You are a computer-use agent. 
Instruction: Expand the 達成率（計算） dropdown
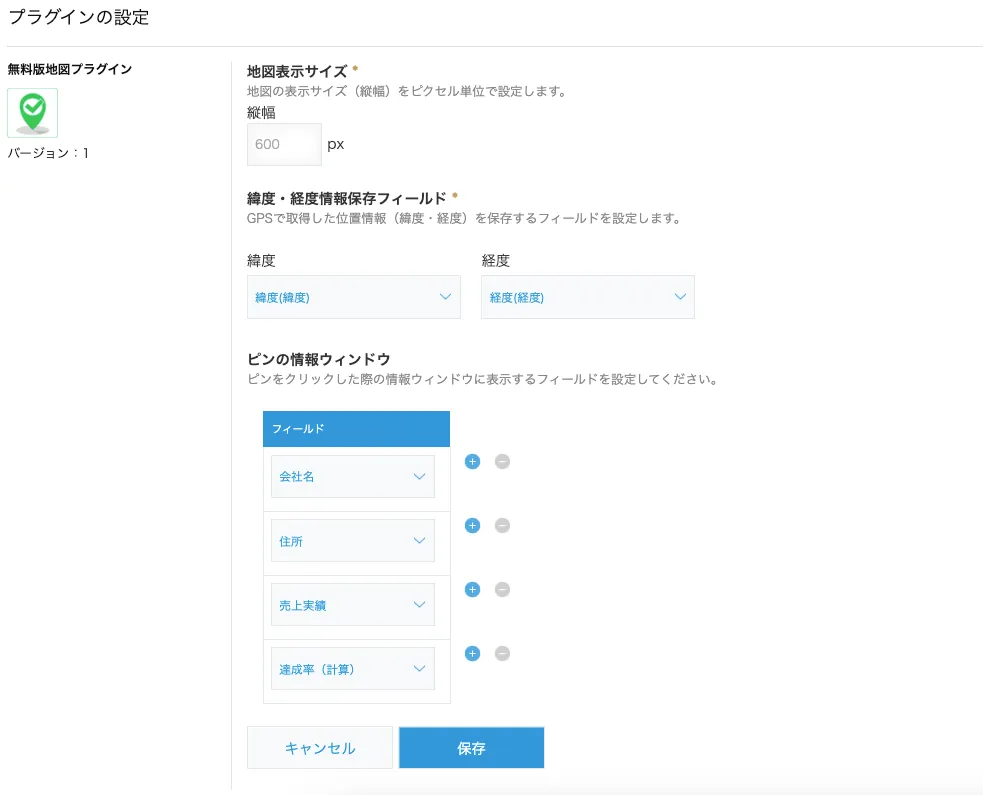pyautogui.click(x=352, y=669)
